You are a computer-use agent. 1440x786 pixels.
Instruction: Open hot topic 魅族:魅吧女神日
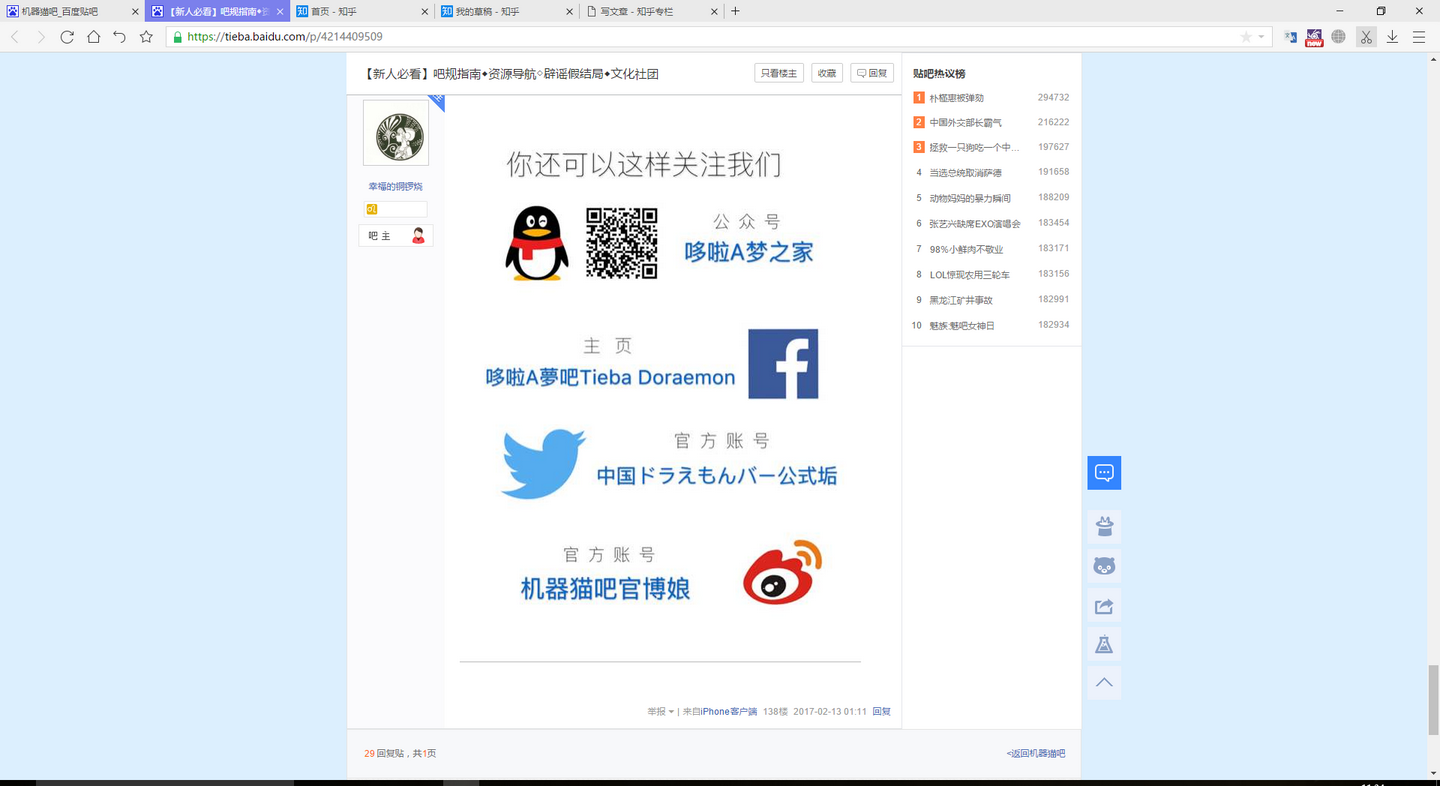coord(962,326)
